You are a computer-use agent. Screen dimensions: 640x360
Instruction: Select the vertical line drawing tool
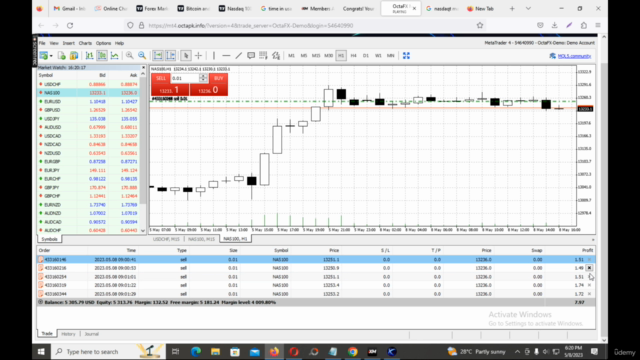pos(213,56)
